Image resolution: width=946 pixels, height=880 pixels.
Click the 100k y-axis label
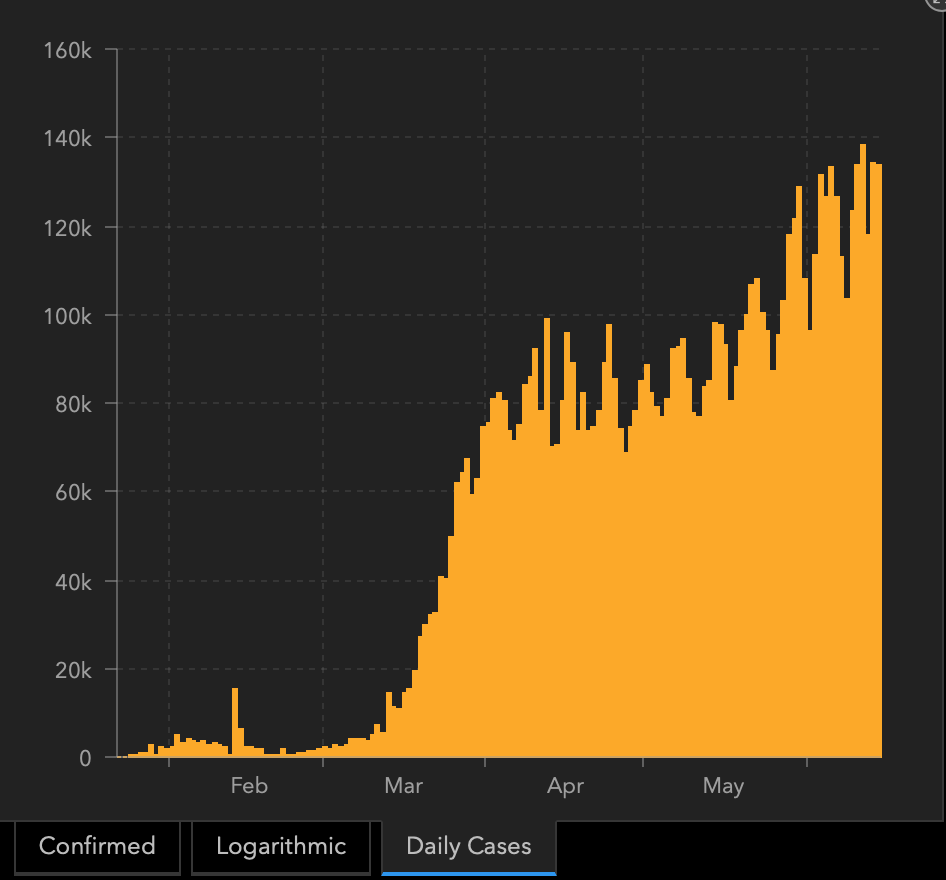coord(68,316)
